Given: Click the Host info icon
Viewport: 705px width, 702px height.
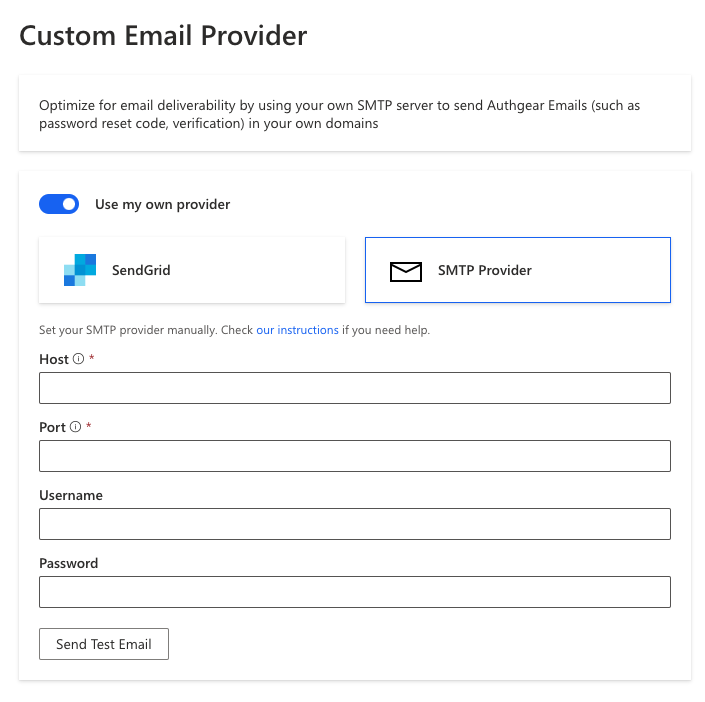Looking at the screenshot, I should (x=78, y=358).
